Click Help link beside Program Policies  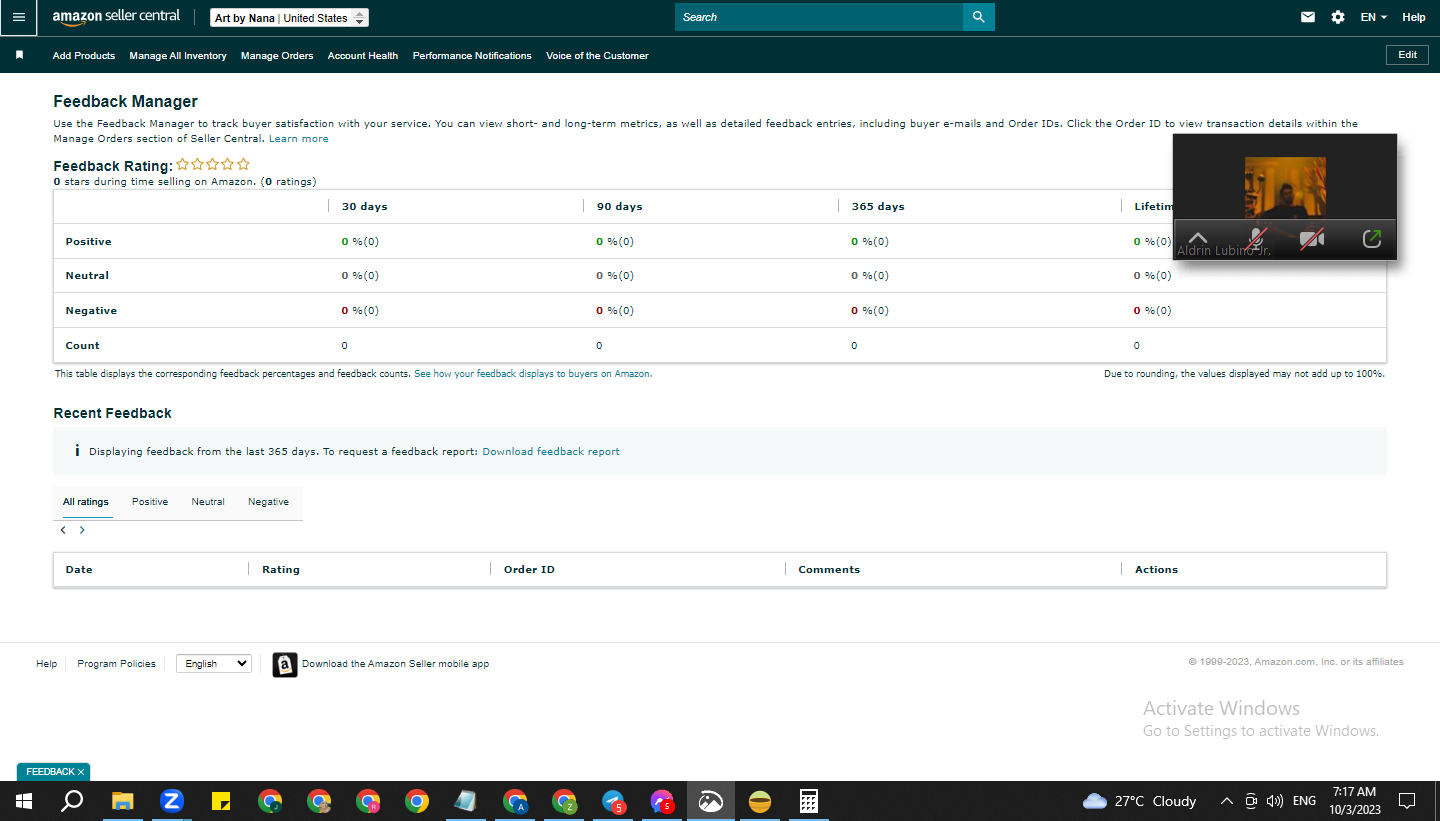[47, 664]
